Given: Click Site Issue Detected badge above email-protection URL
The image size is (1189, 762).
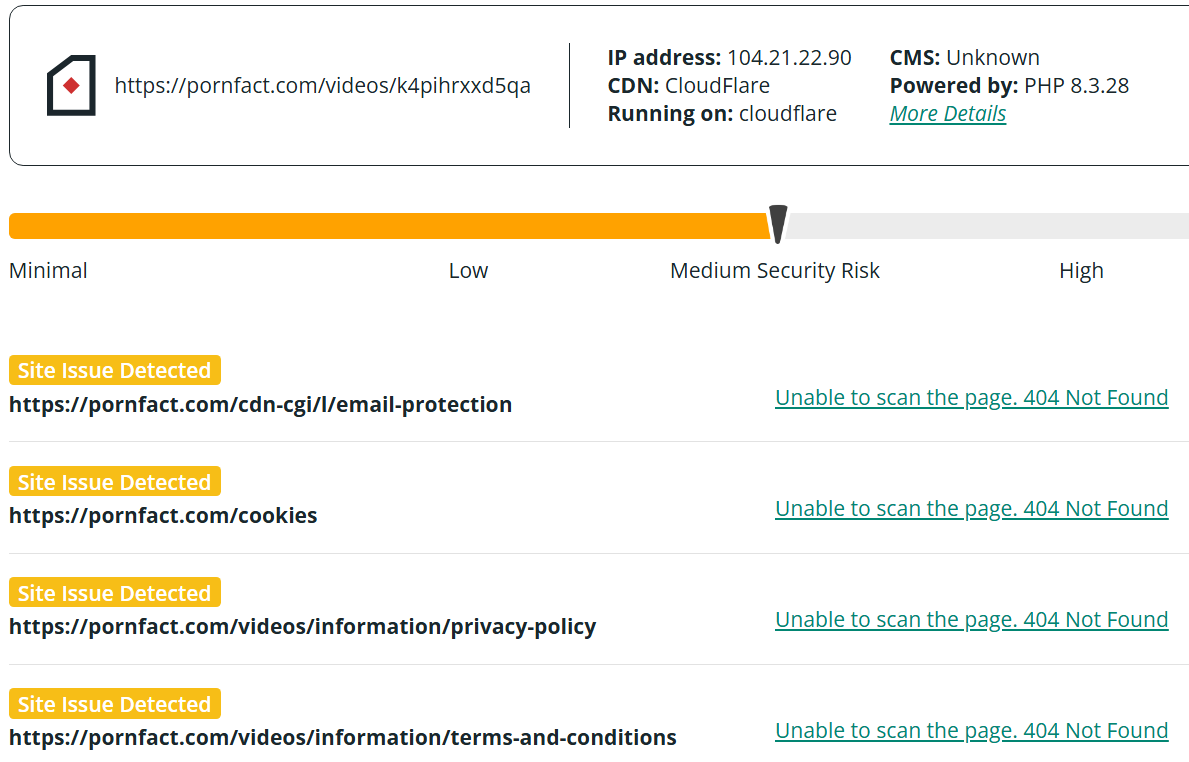Looking at the screenshot, I should (115, 370).
